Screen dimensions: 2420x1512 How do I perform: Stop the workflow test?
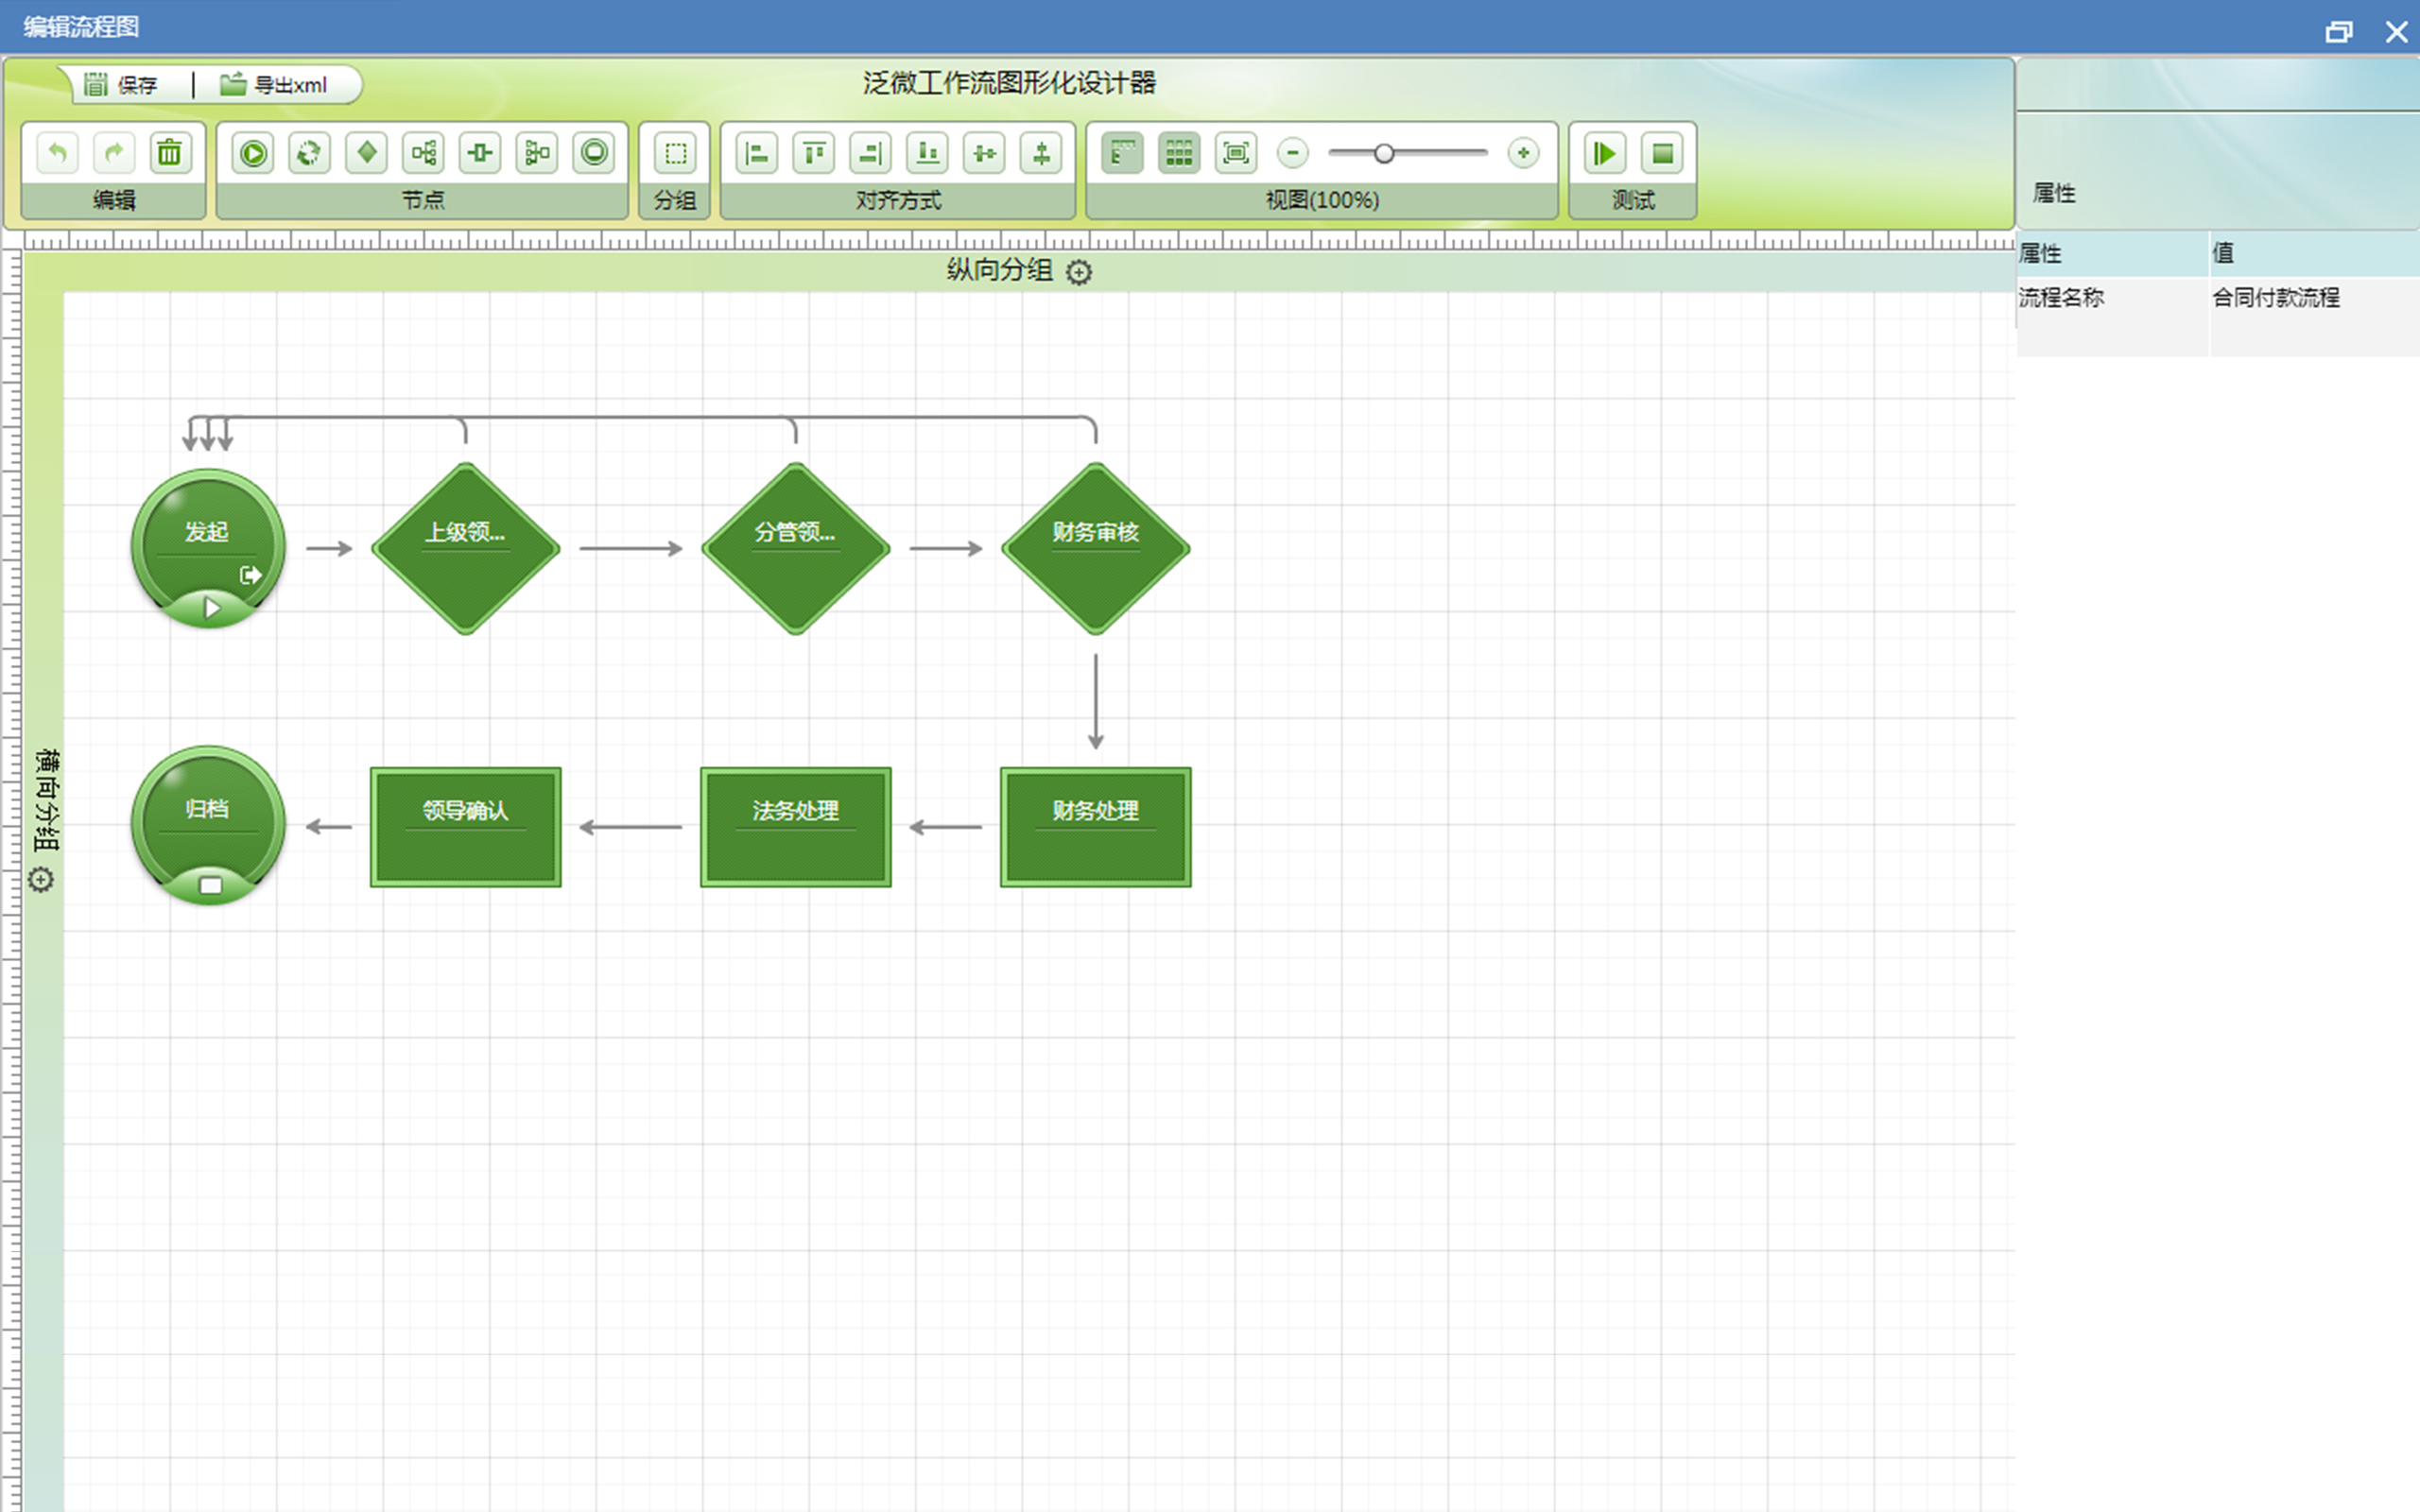[x=1662, y=153]
